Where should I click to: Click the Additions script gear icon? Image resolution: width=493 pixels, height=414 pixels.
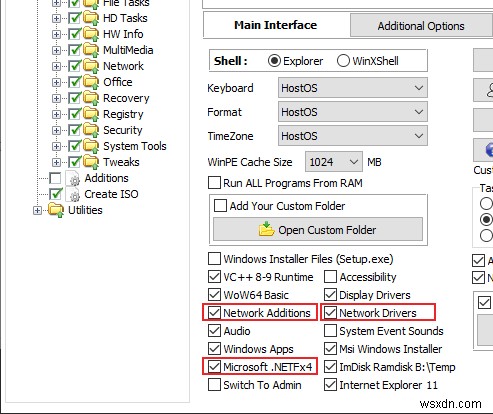(x=73, y=178)
